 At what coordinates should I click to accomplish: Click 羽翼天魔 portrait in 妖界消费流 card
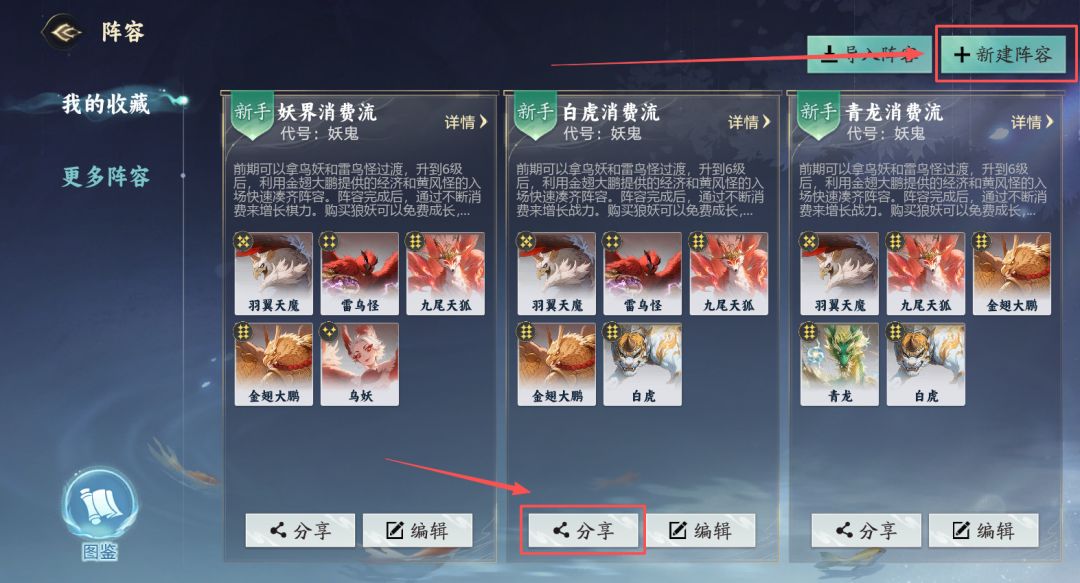tap(273, 274)
